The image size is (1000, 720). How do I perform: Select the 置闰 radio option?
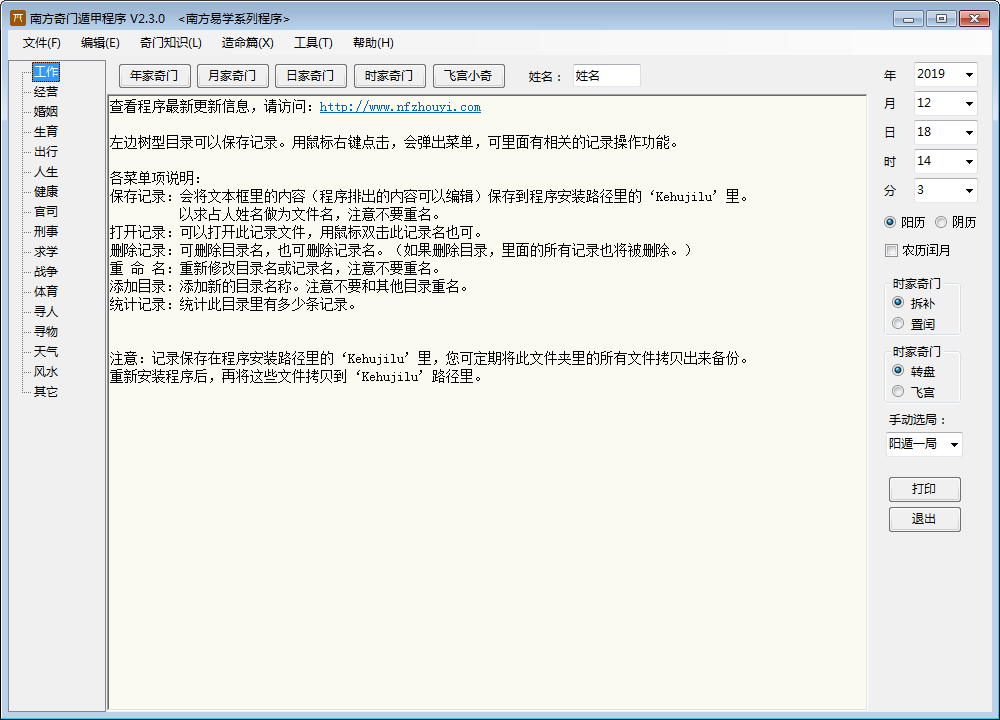(x=898, y=323)
